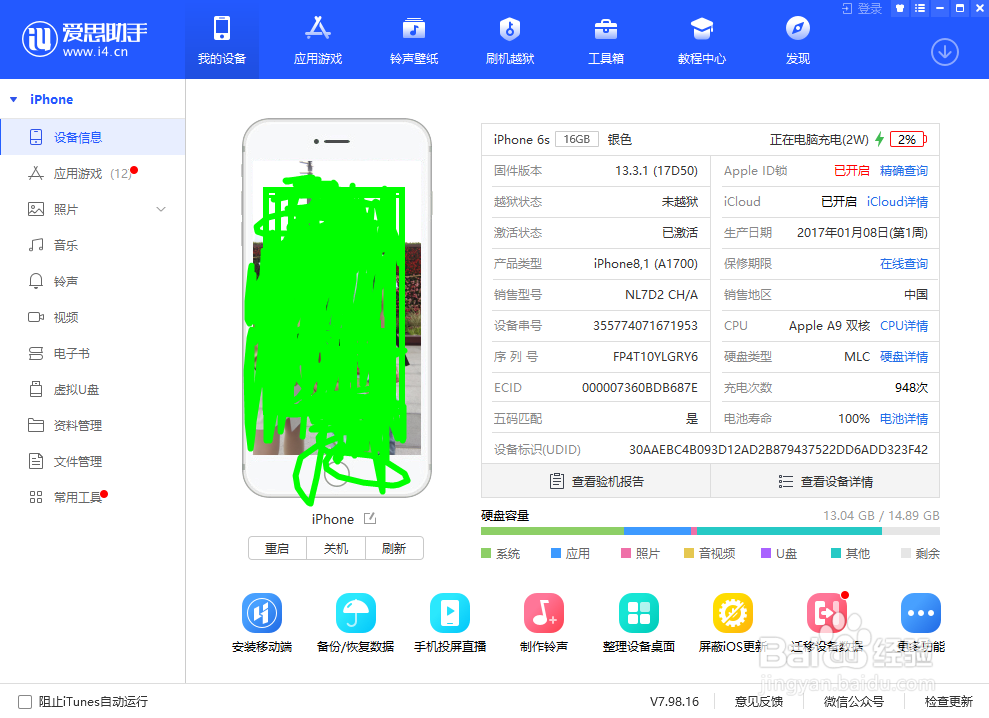Image resolution: width=989 pixels, height=718 pixels.
Task: Select 音乐 in the sidebar
Action: pyautogui.click(x=93, y=245)
